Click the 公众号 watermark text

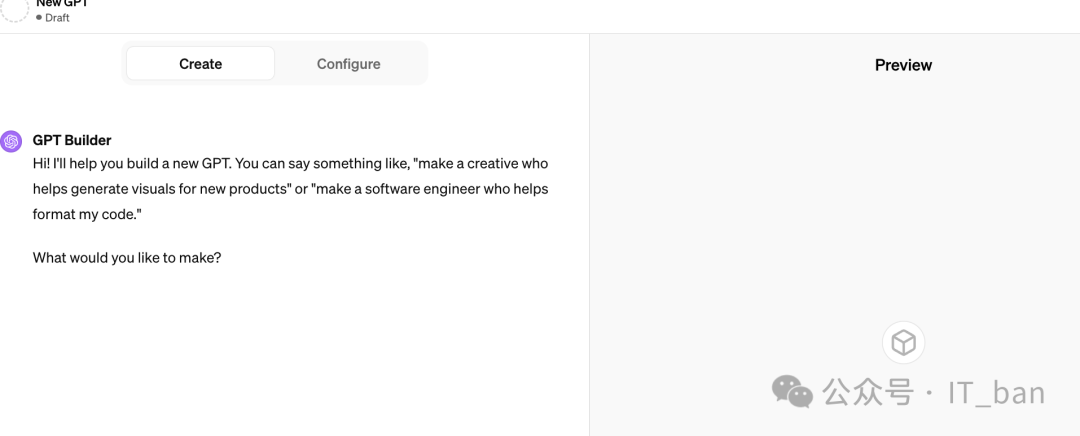[x=868, y=392]
